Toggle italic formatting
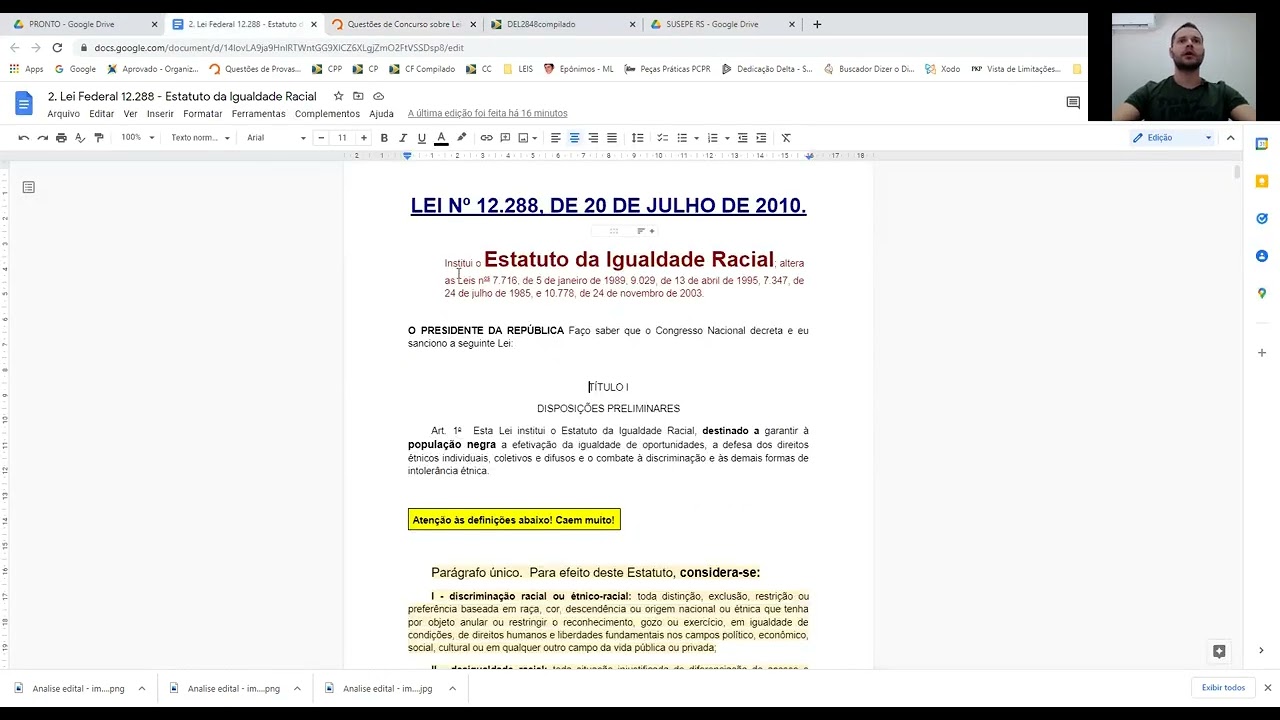 (x=403, y=138)
